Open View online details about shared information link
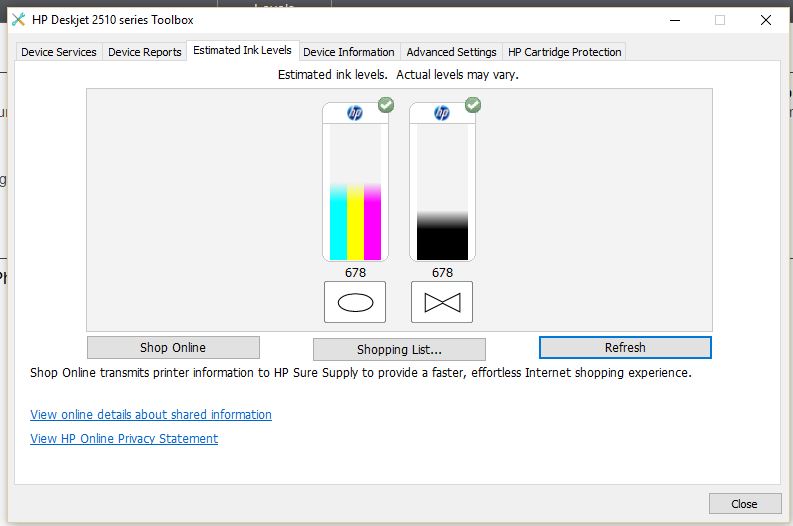This screenshot has width=793, height=526. tap(151, 415)
